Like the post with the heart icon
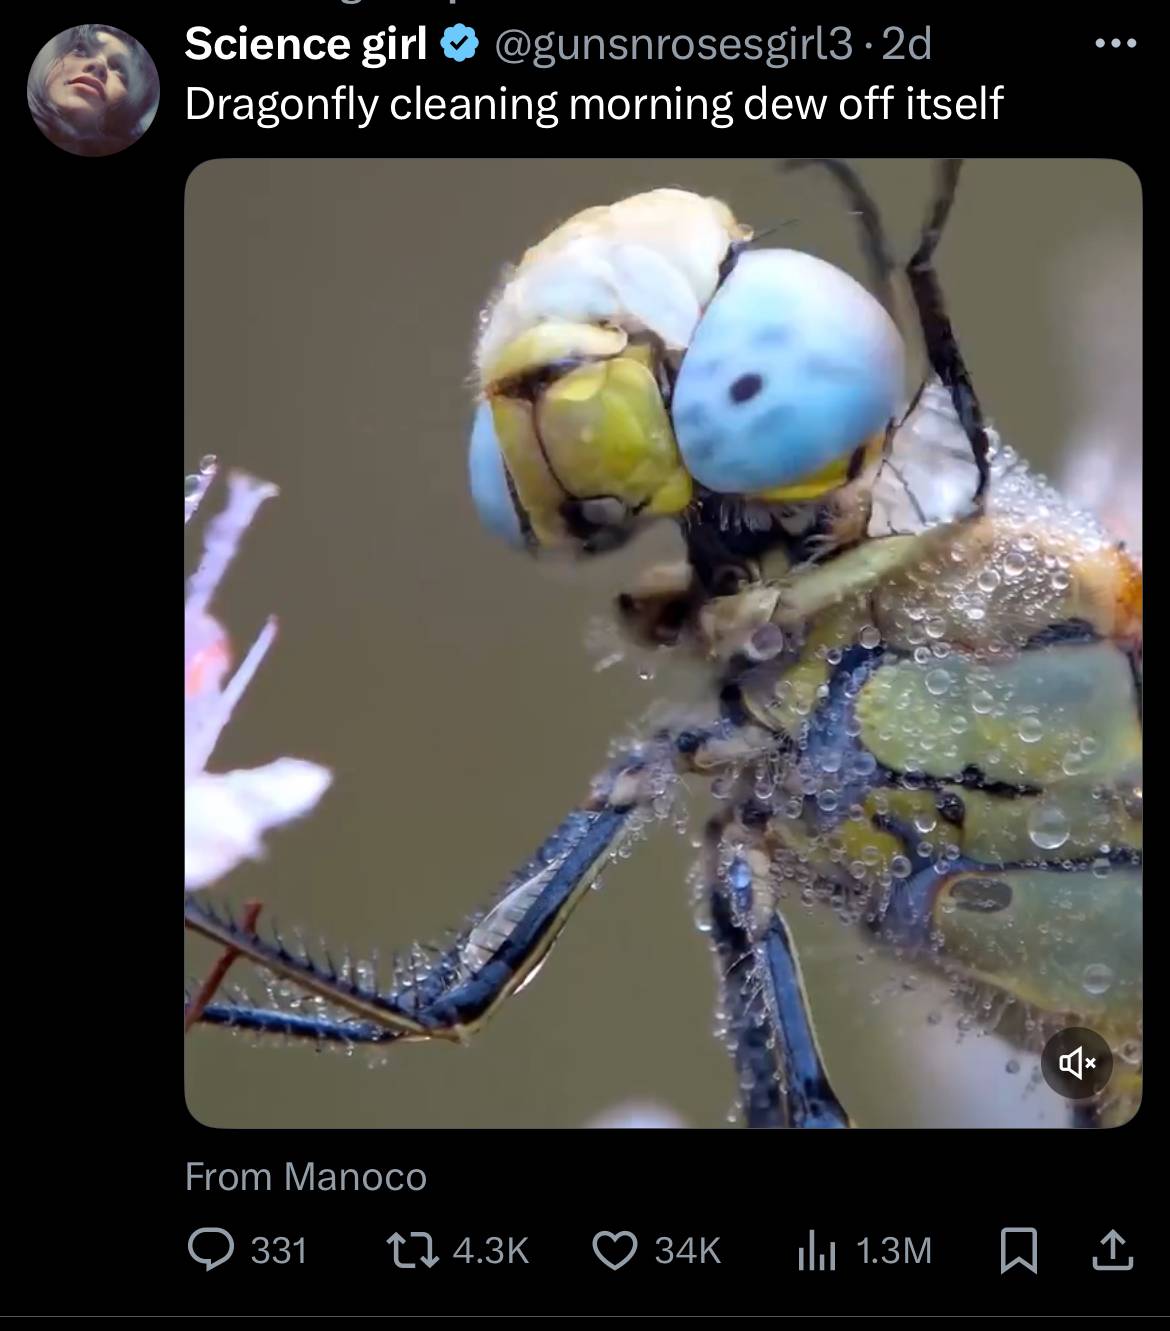This screenshot has width=1170, height=1331. tap(614, 1250)
